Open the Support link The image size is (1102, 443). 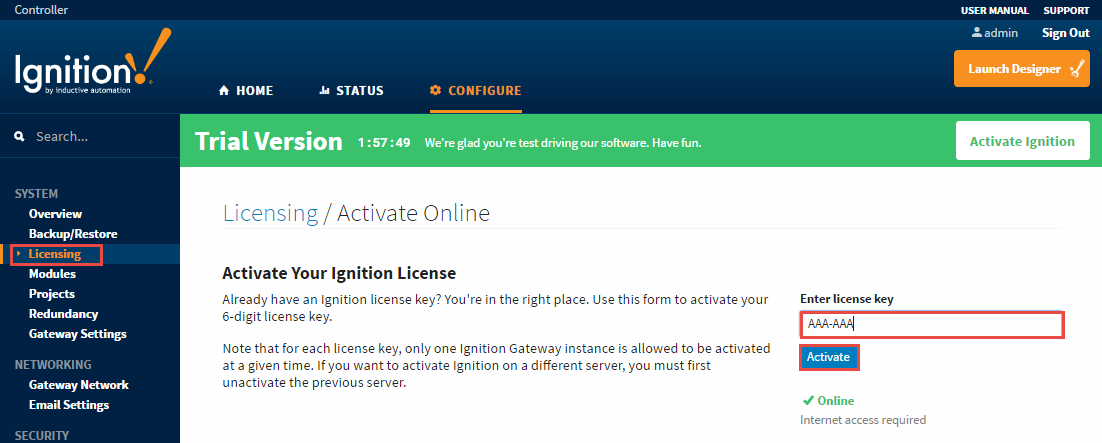click(1066, 10)
